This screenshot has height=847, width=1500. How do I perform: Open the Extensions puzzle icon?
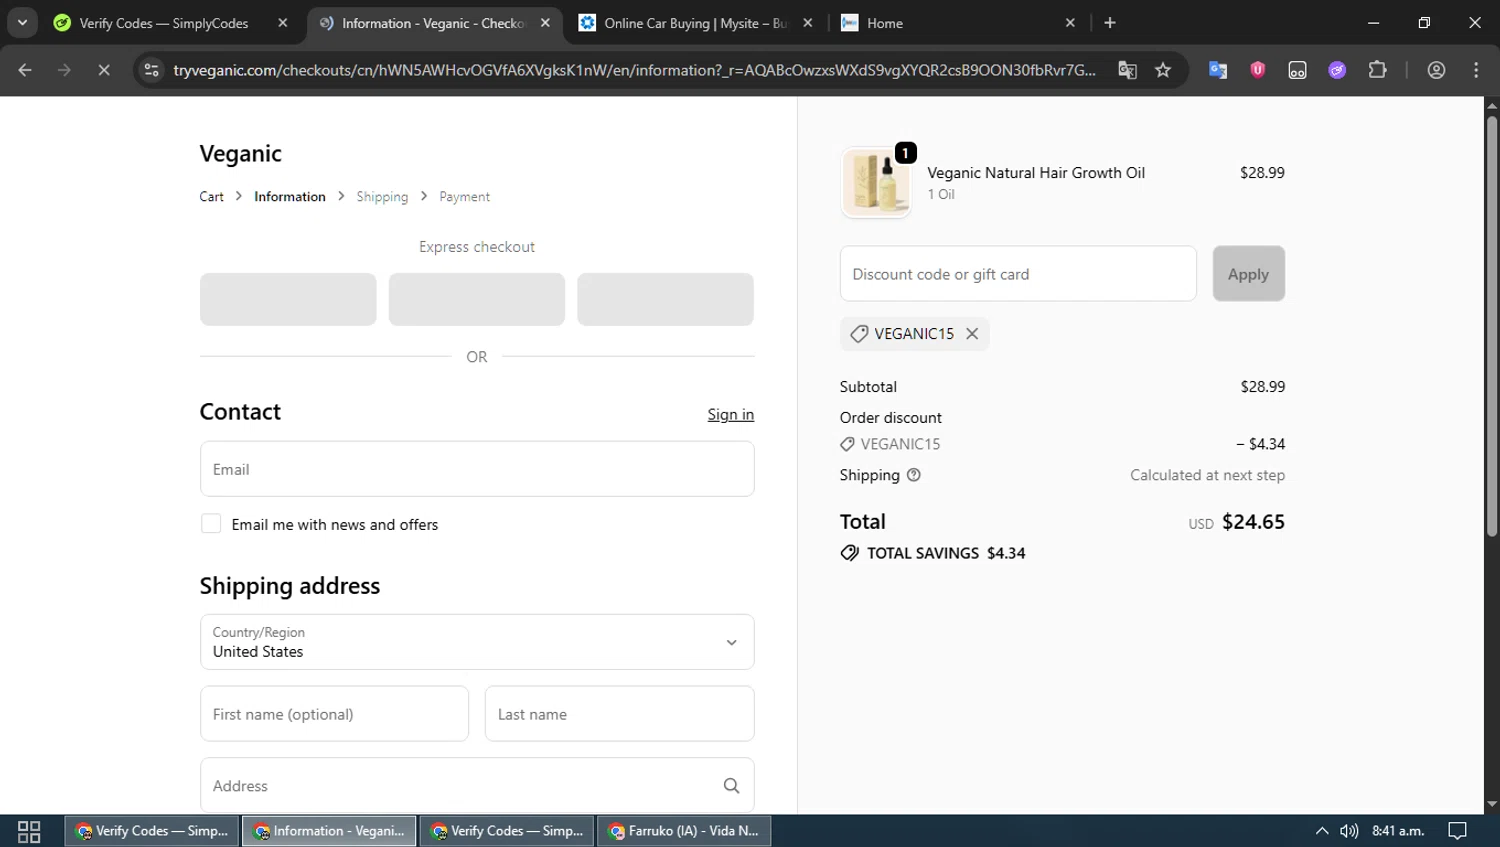click(1377, 70)
